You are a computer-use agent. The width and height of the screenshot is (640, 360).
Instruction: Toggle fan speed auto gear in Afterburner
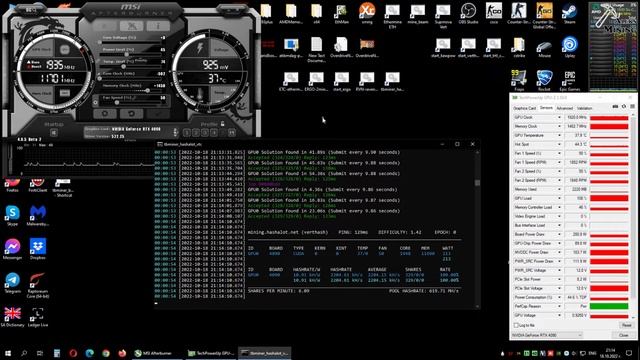[x=96, y=102]
